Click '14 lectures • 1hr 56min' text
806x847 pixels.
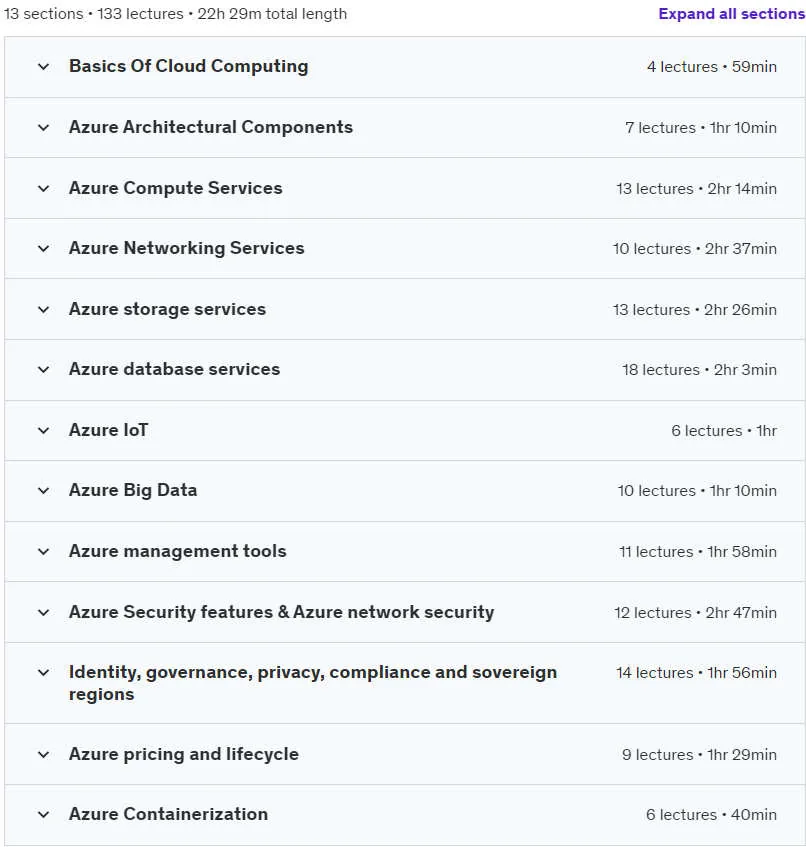(697, 673)
